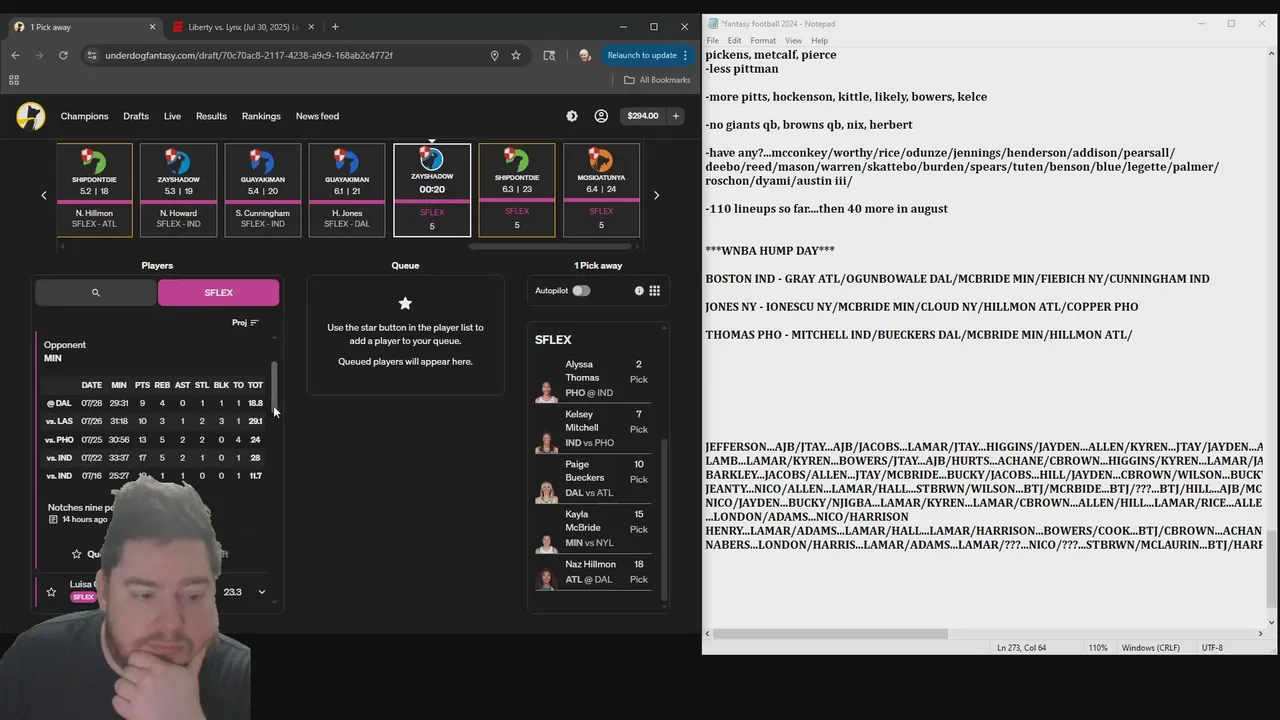
Task: Close the 1 Pick away tab
Action: 152,27
